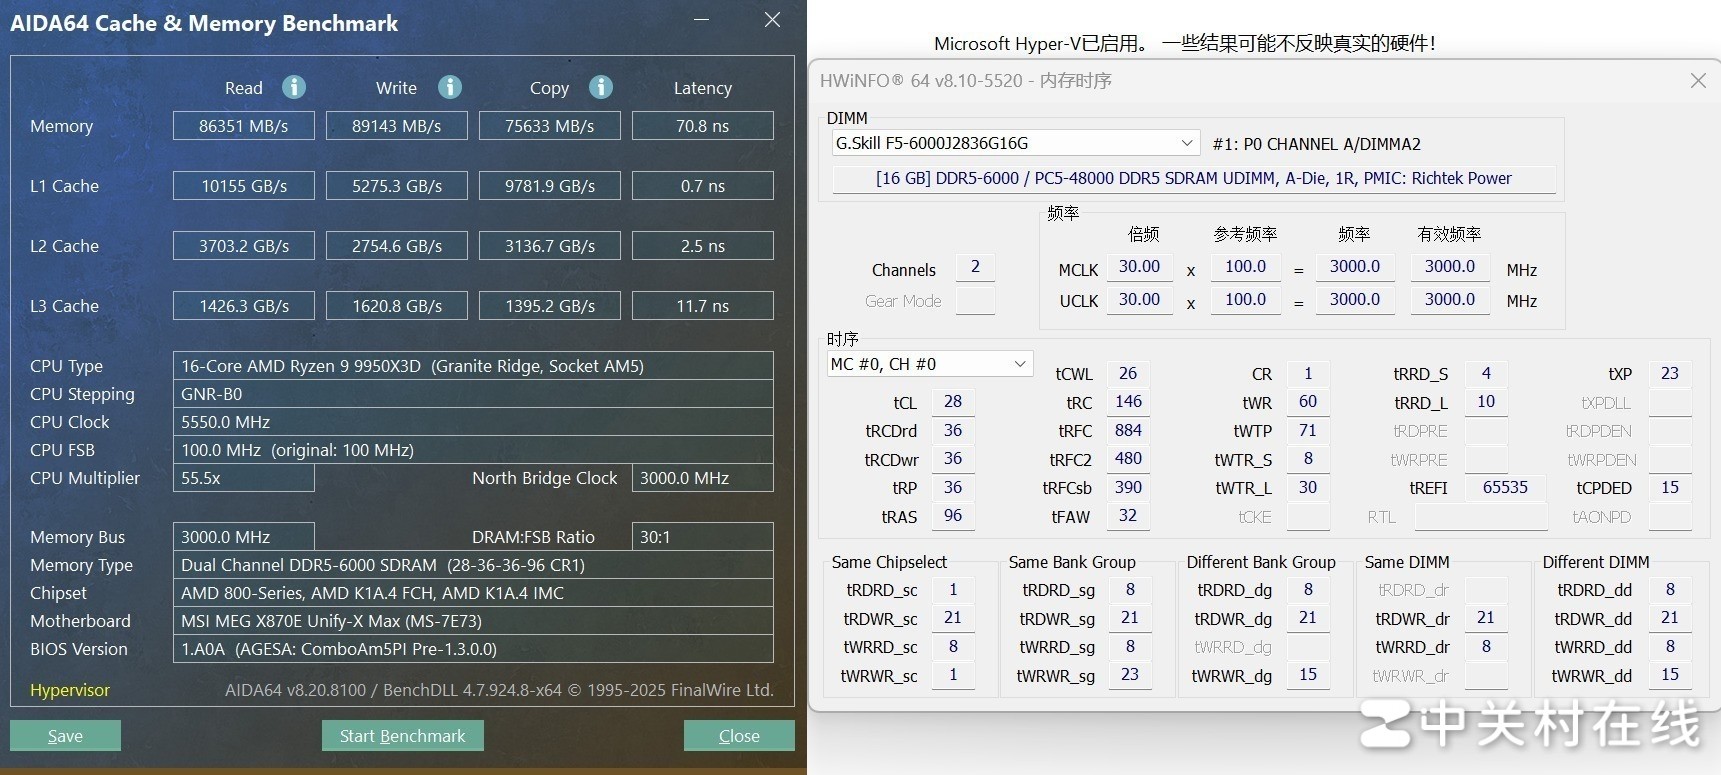Click L3 Cache write 1620.8 GB/s

pyautogui.click(x=397, y=306)
